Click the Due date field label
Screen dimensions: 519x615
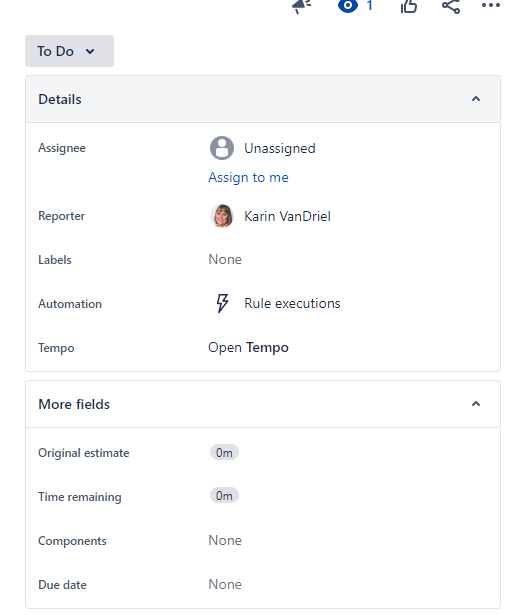click(62, 585)
